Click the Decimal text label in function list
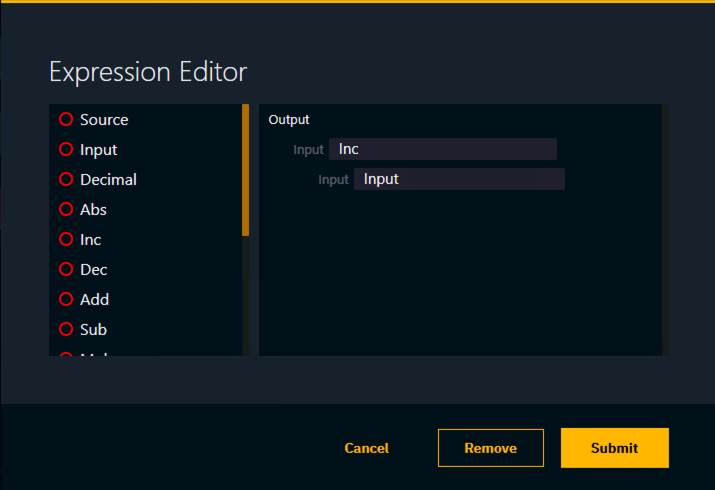The height and width of the screenshot is (490, 715). point(108,179)
